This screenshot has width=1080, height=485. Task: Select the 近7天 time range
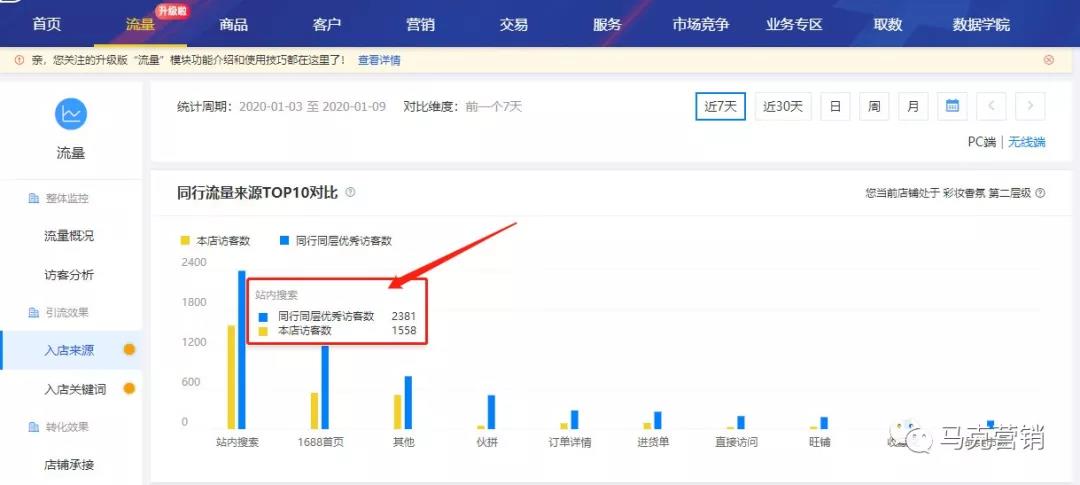click(720, 106)
